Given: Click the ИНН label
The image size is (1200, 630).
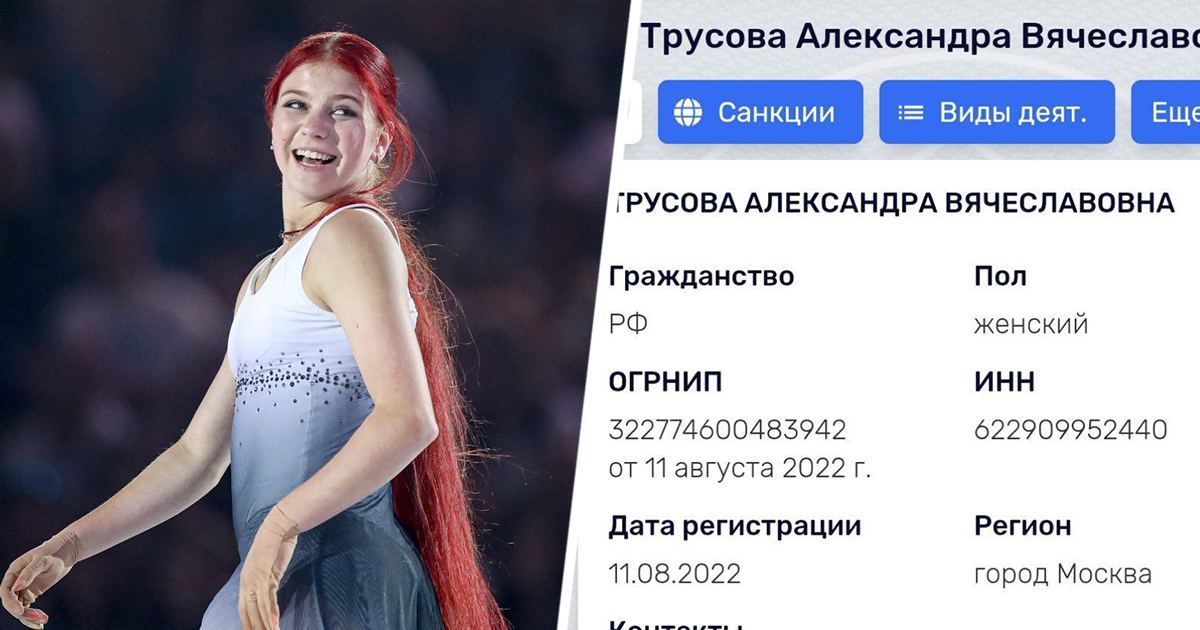Looking at the screenshot, I should 1004,382.
